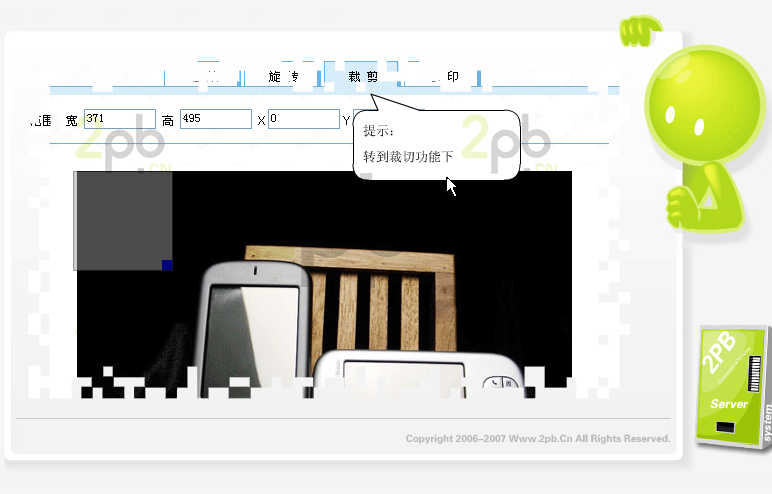Select the tab ending in 印 (watermark)

point(442,76)
